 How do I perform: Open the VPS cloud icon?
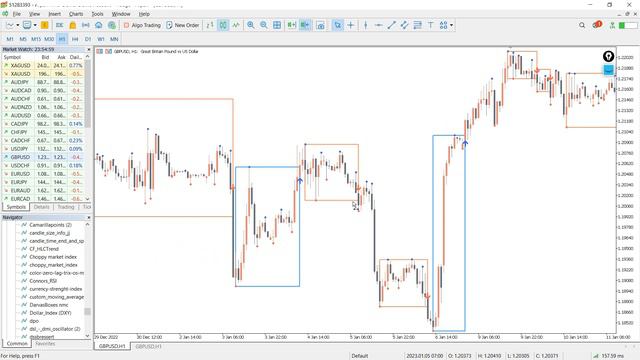tap(99, 25)
